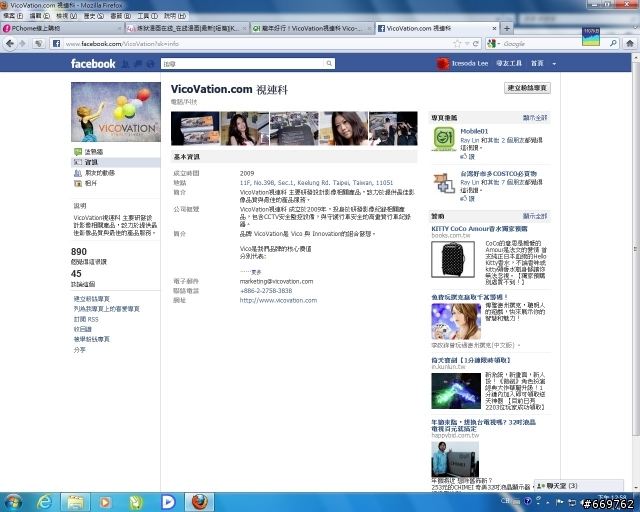
Task: Open Internet Explorer from taskbar
Action: (44, 502)
